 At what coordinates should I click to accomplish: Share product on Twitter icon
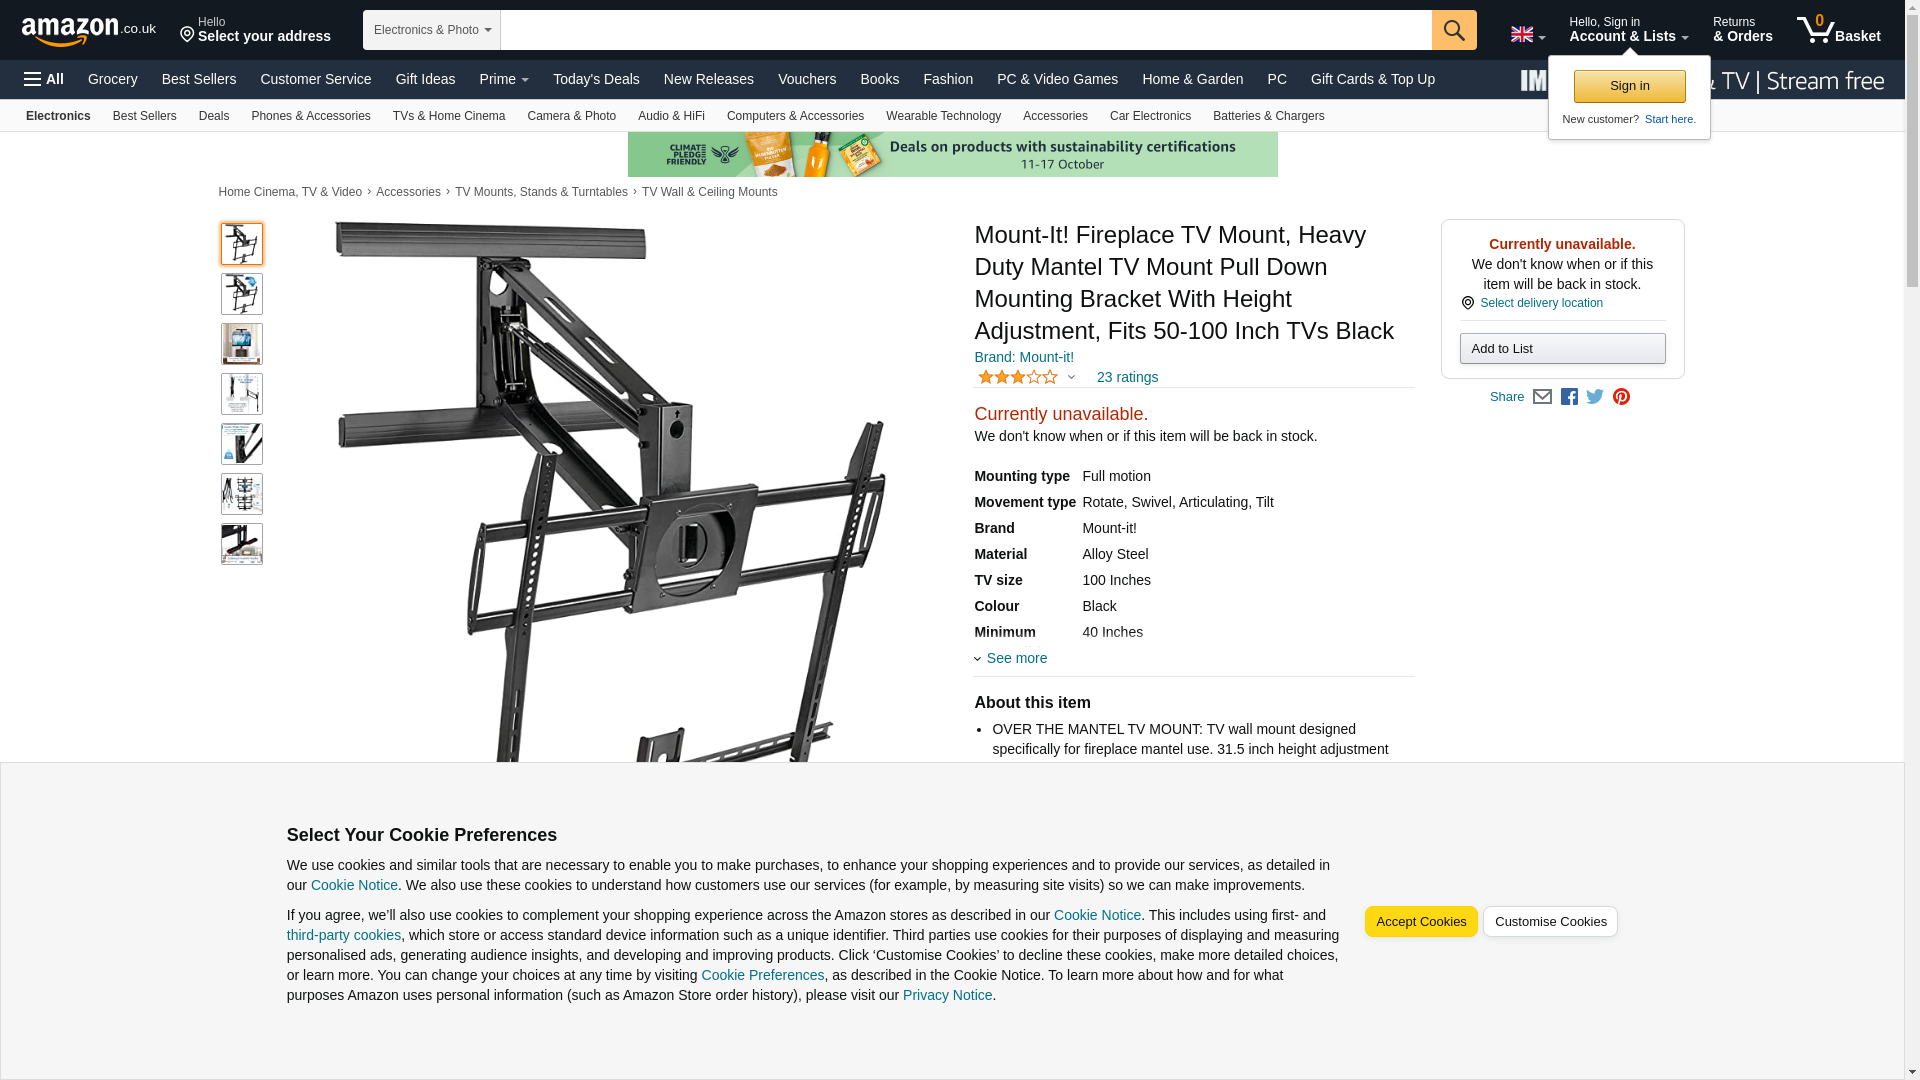1595,397
